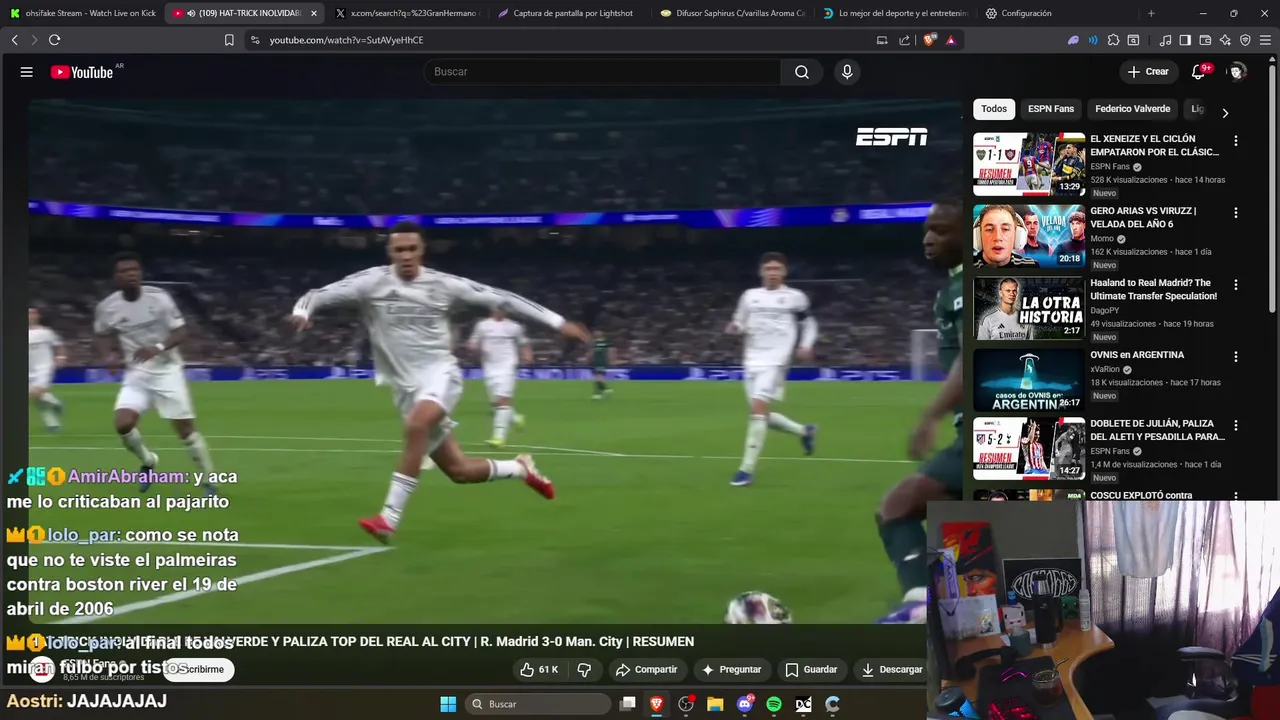The width and height of the screenshot is (1280, 720).
Task: Open Leo AI sparkle icon in toolbar
Action: (x=1225, y=40)
